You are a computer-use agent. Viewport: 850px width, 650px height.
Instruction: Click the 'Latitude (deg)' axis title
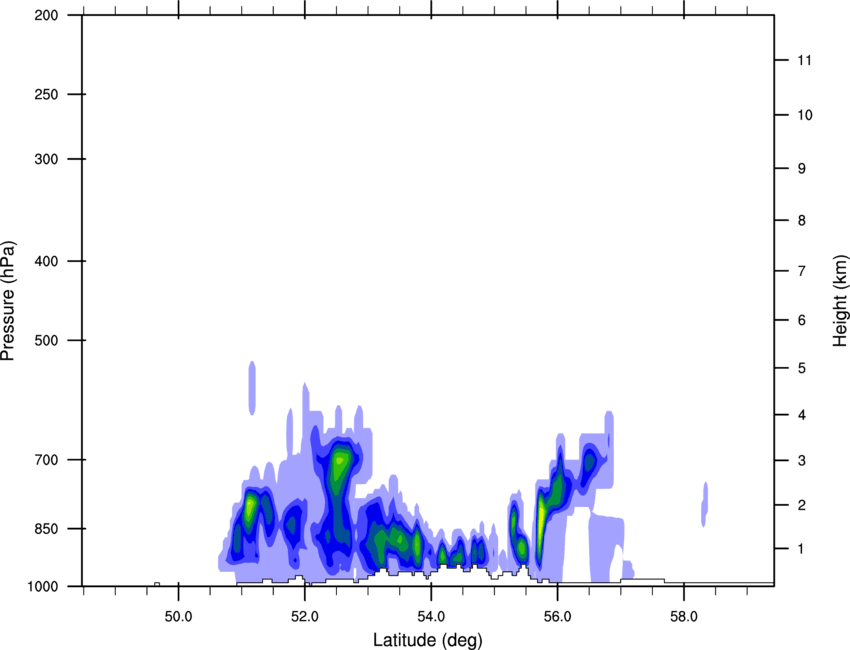428,640
